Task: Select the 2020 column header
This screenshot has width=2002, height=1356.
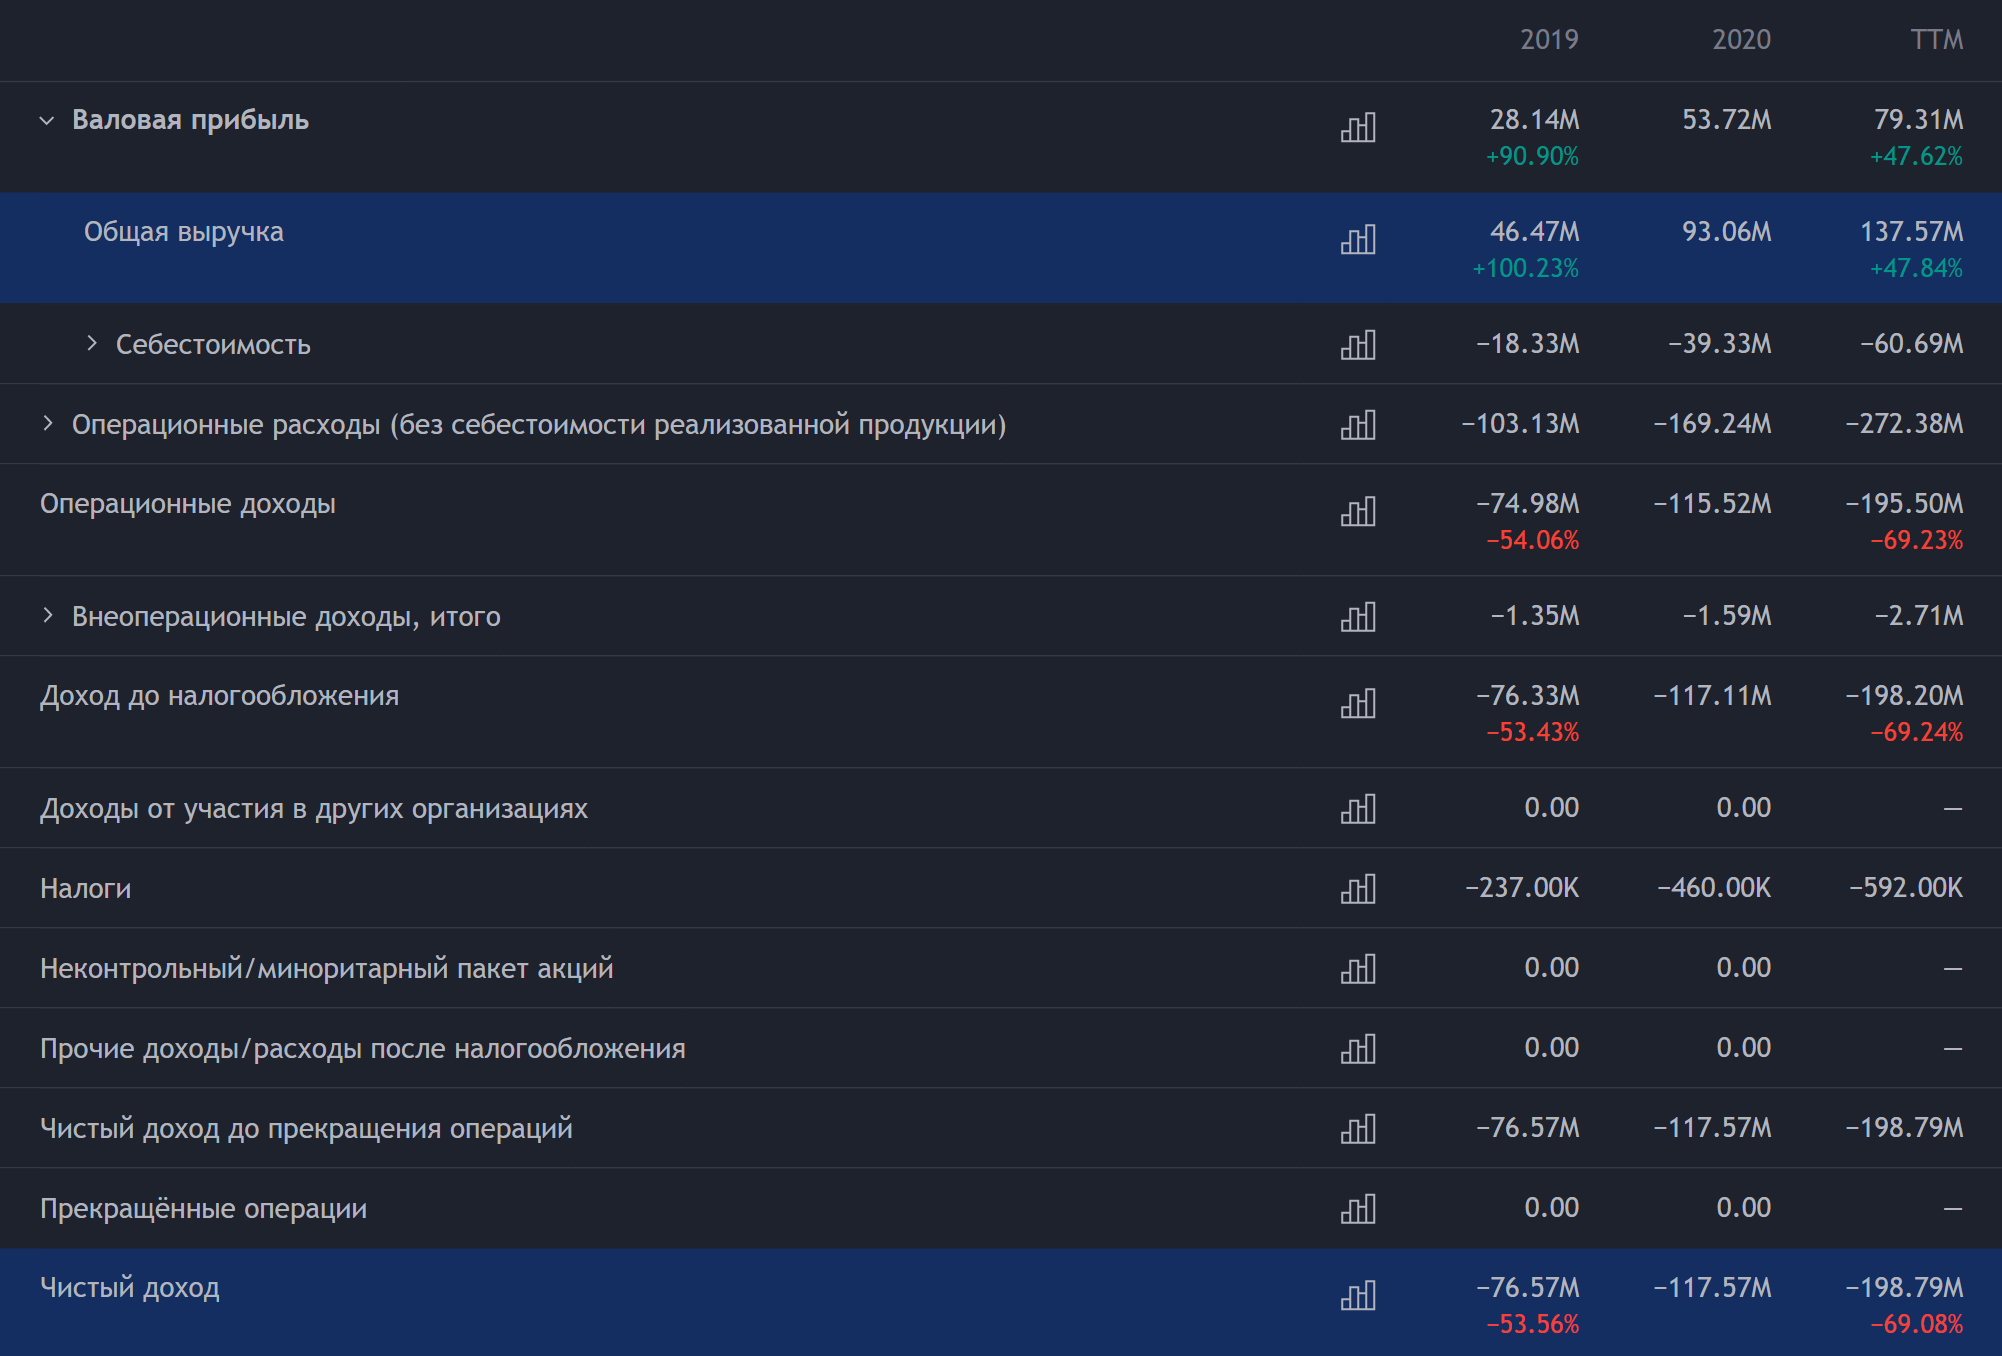Action: click(x=1741, y=40)
